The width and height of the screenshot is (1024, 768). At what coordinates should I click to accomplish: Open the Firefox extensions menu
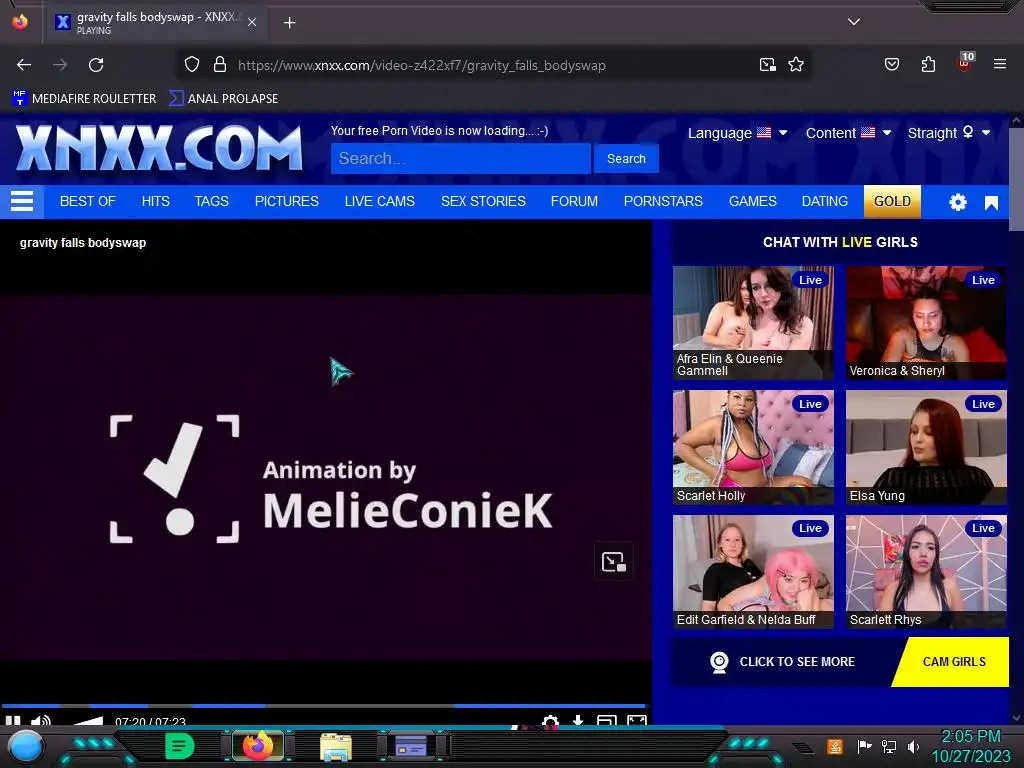click(x=928, y=64)
